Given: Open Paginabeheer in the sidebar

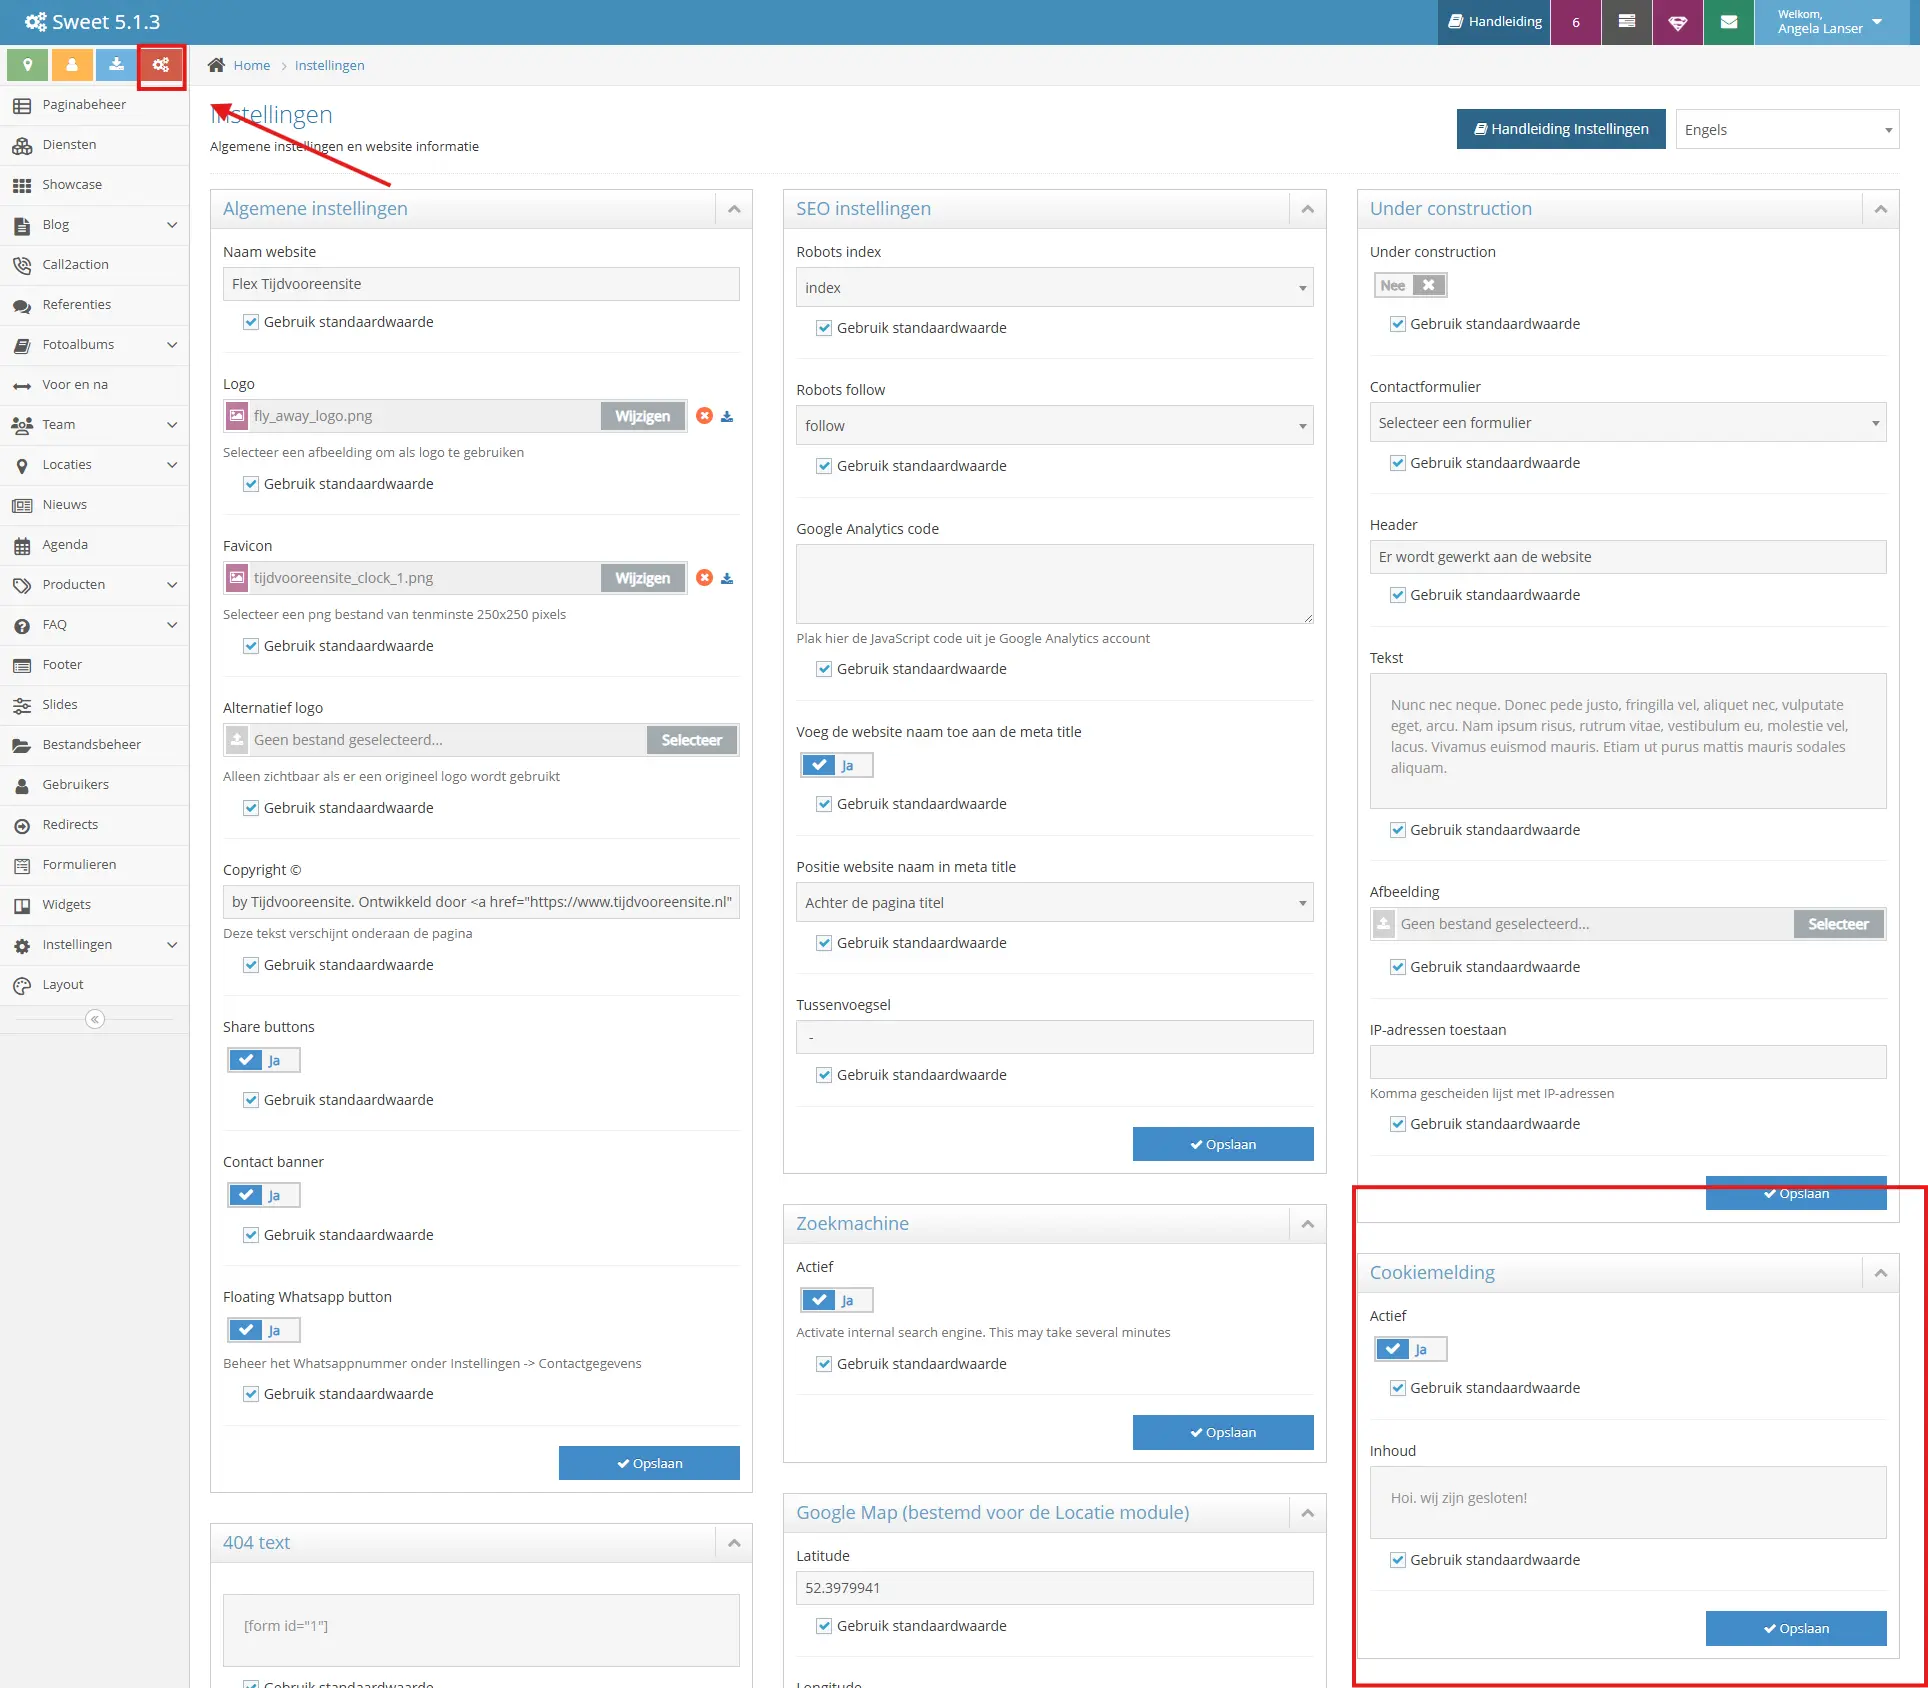Looking at the screenshot, I should coord(94,105).
